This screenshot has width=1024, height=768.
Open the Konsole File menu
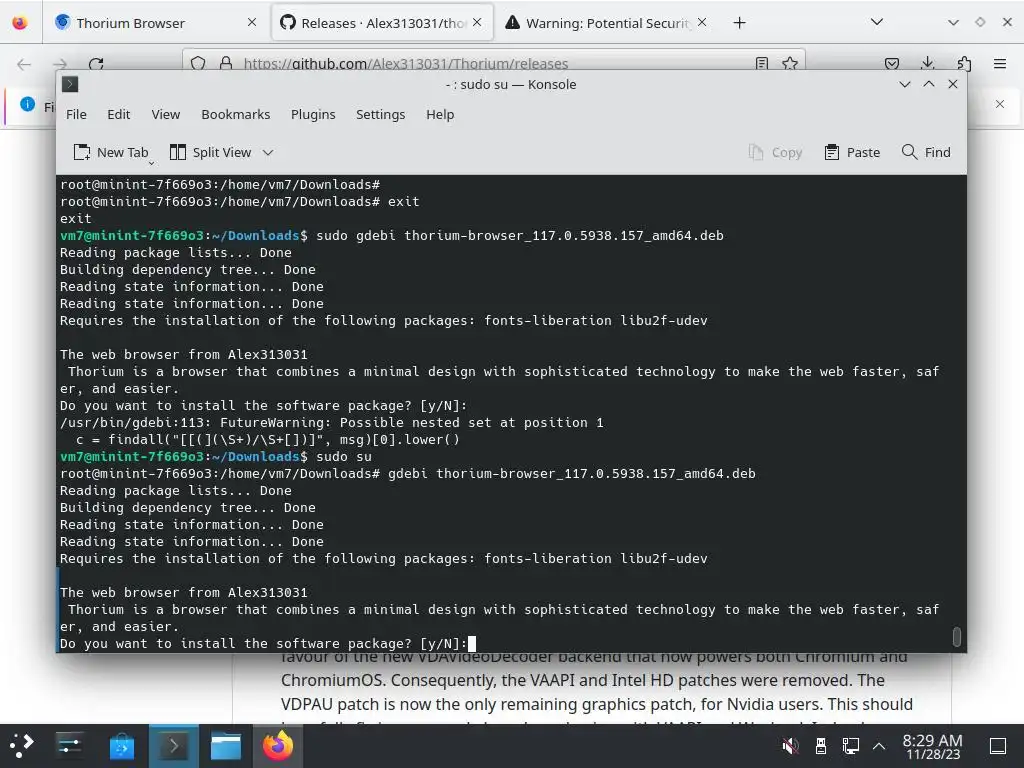(x=76, y=114)
